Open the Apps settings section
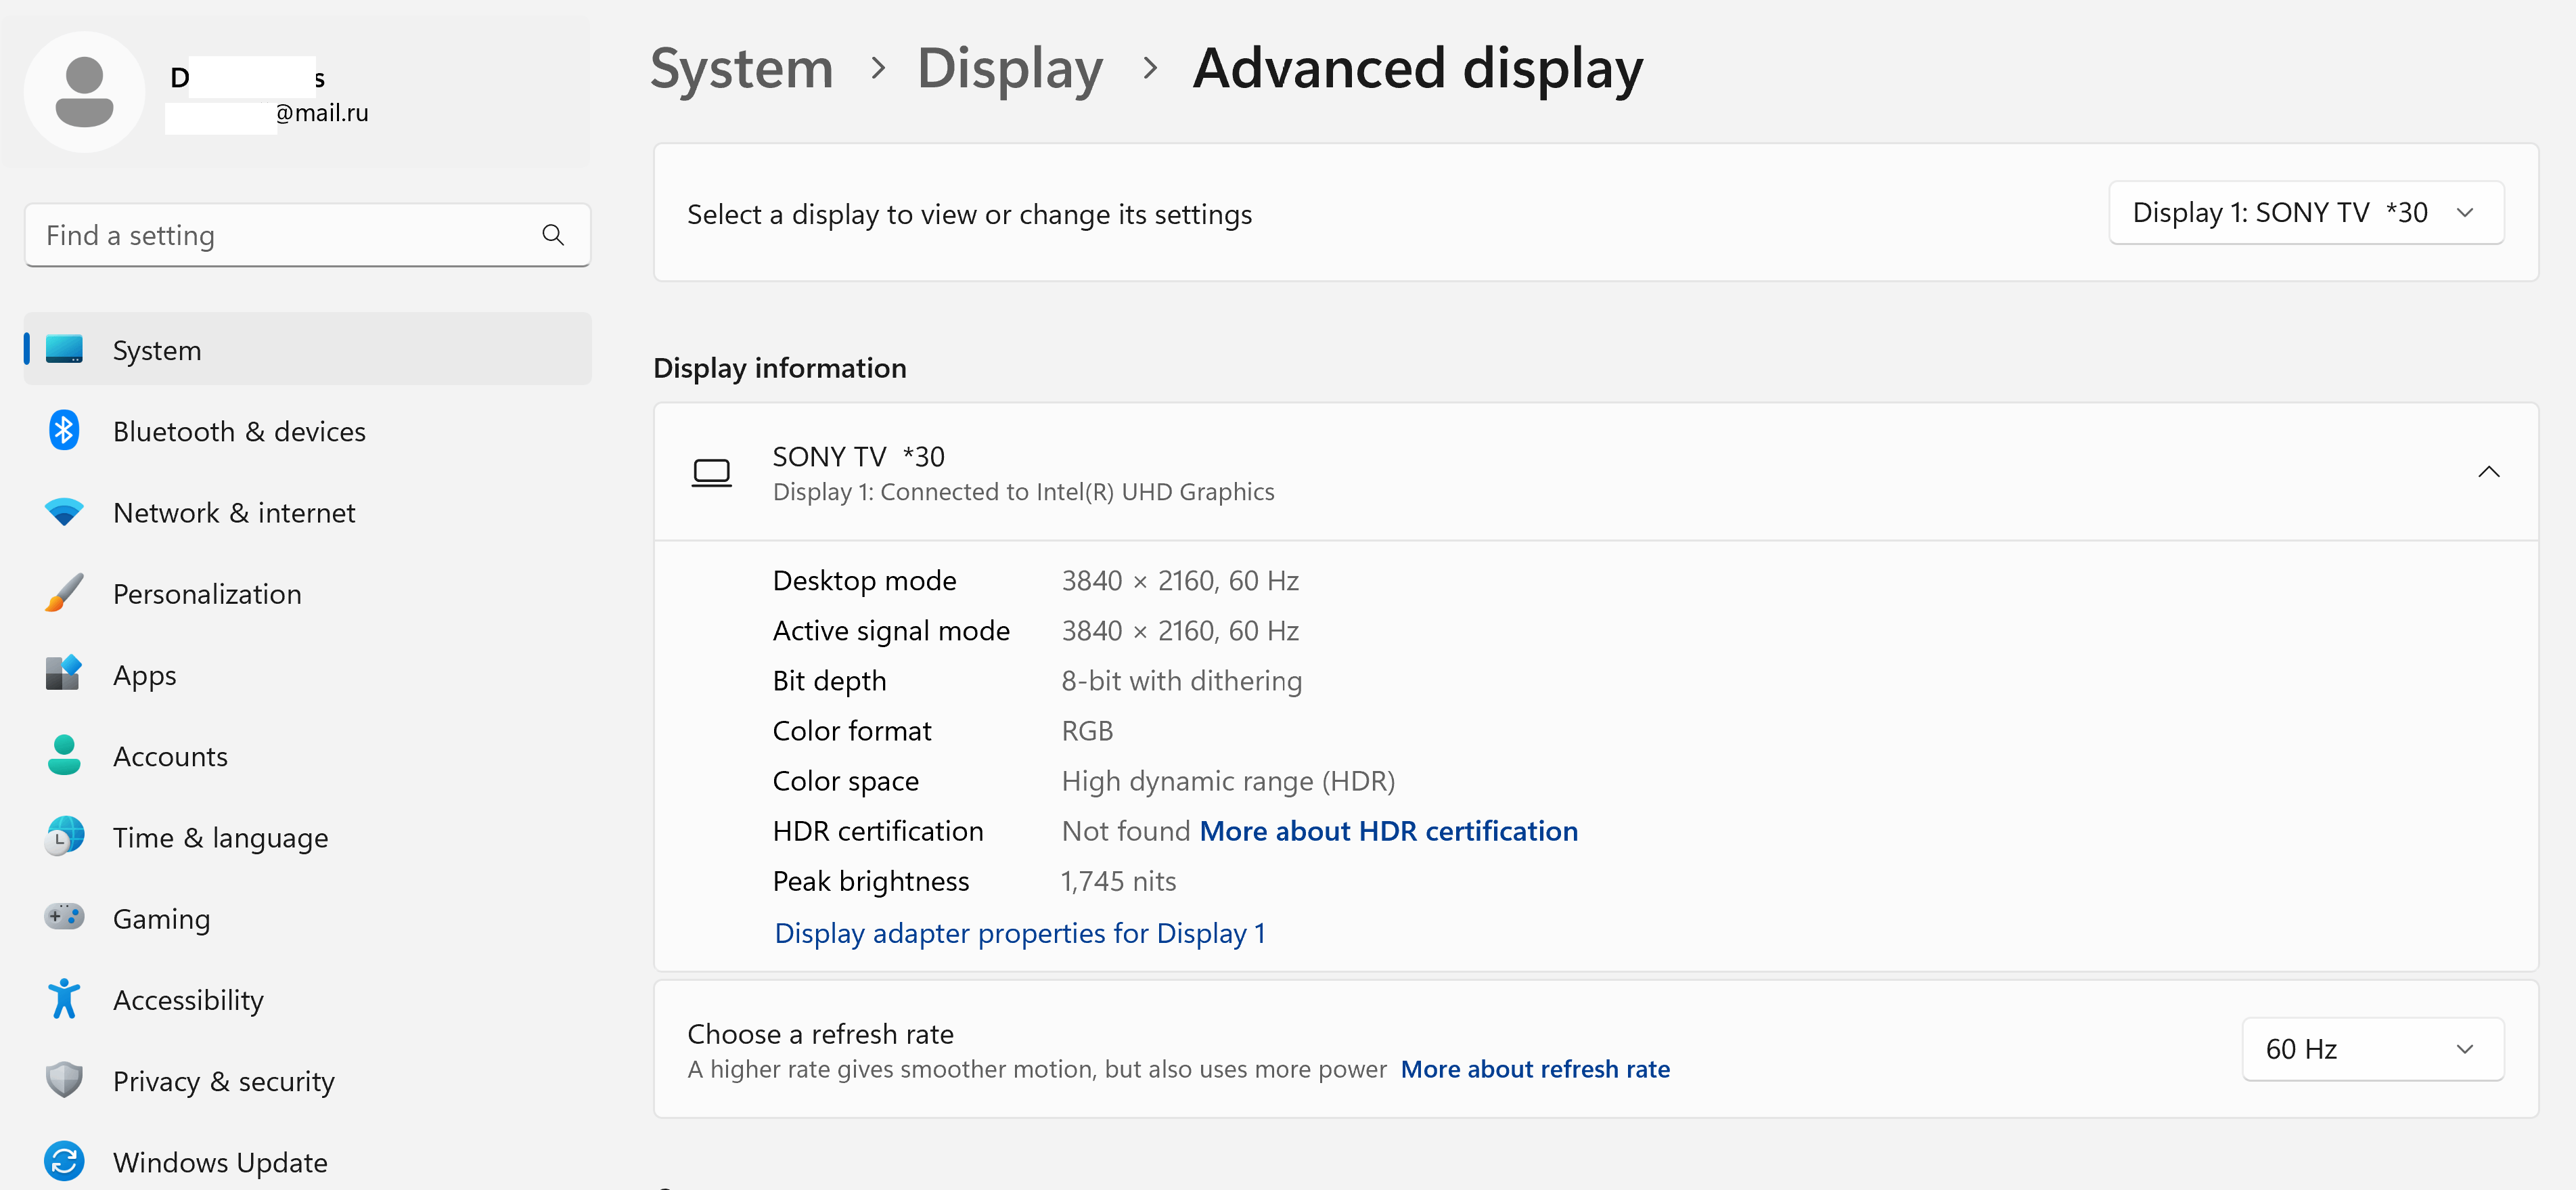The height and width of the screenshot is (1190, 2576). [145, 675]
